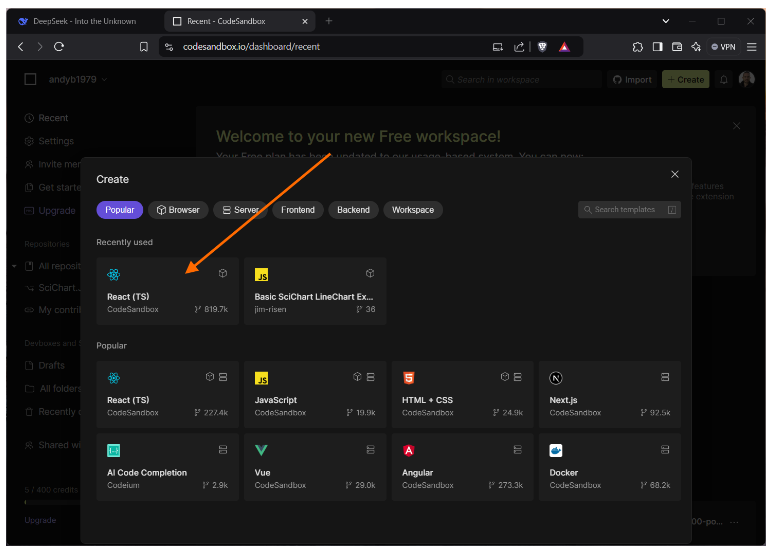Choose the Docker template card
772x552 pixels.
(610, 467)
